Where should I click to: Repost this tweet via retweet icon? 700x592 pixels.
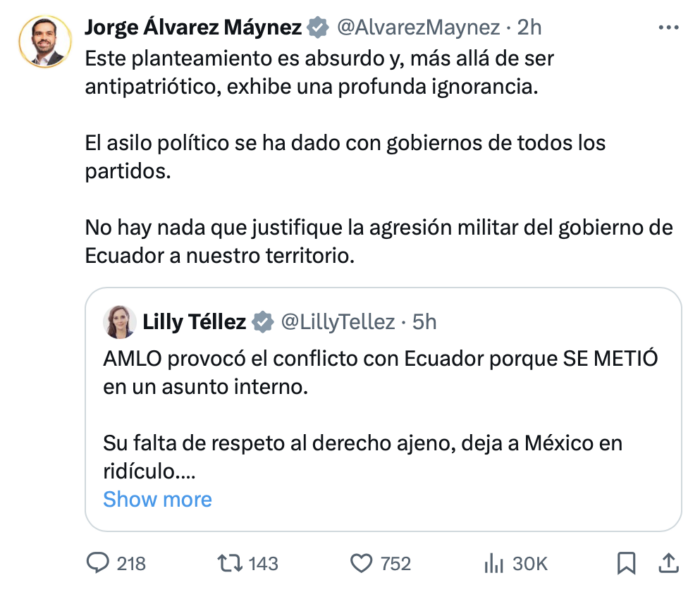[229, 563]
